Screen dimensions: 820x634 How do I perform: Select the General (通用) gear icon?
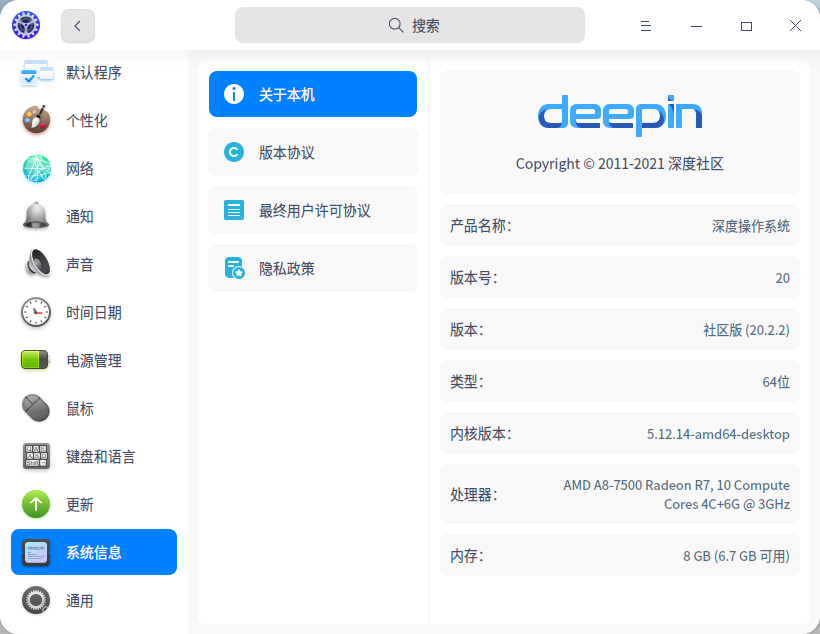[x=36, y=601]
